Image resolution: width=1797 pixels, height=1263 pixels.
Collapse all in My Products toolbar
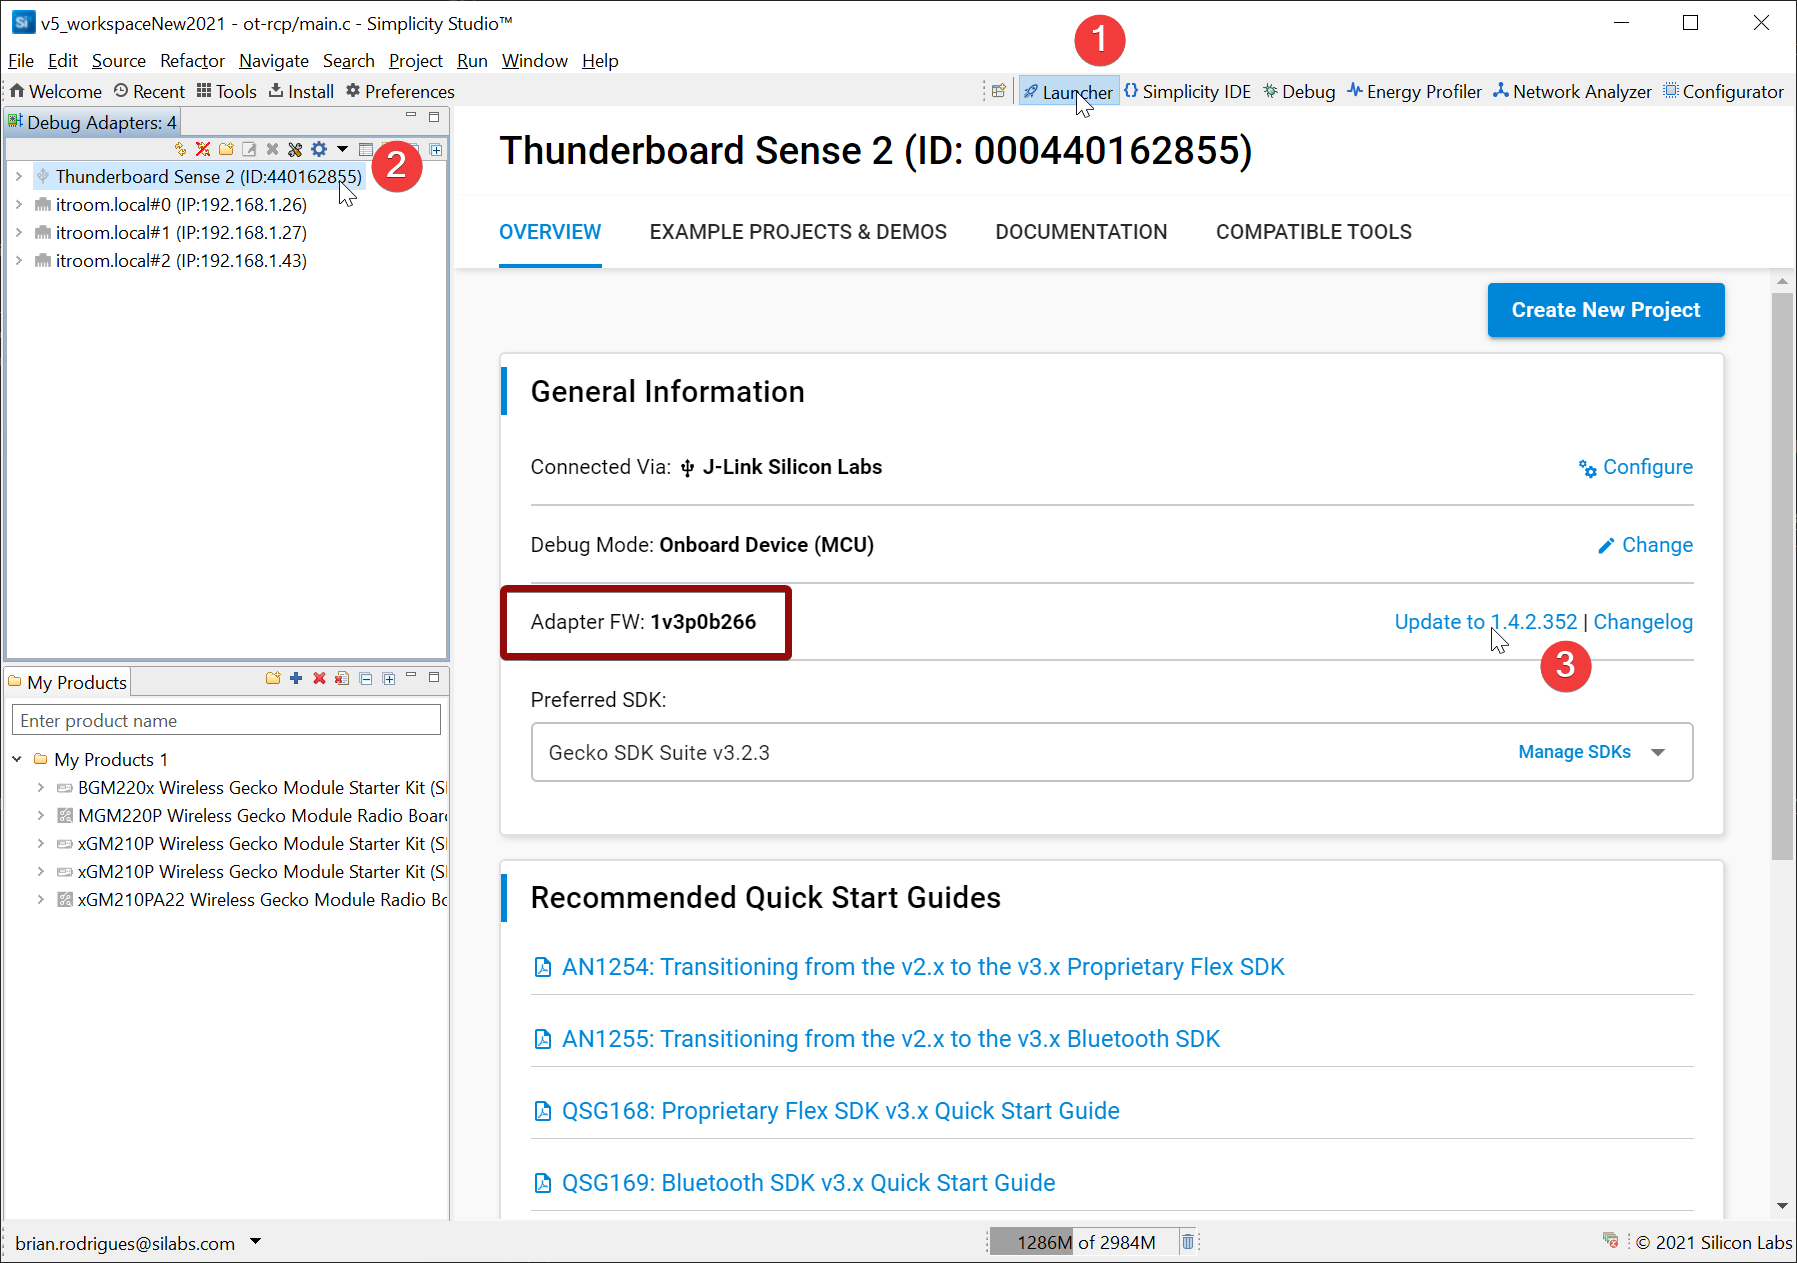366,679
